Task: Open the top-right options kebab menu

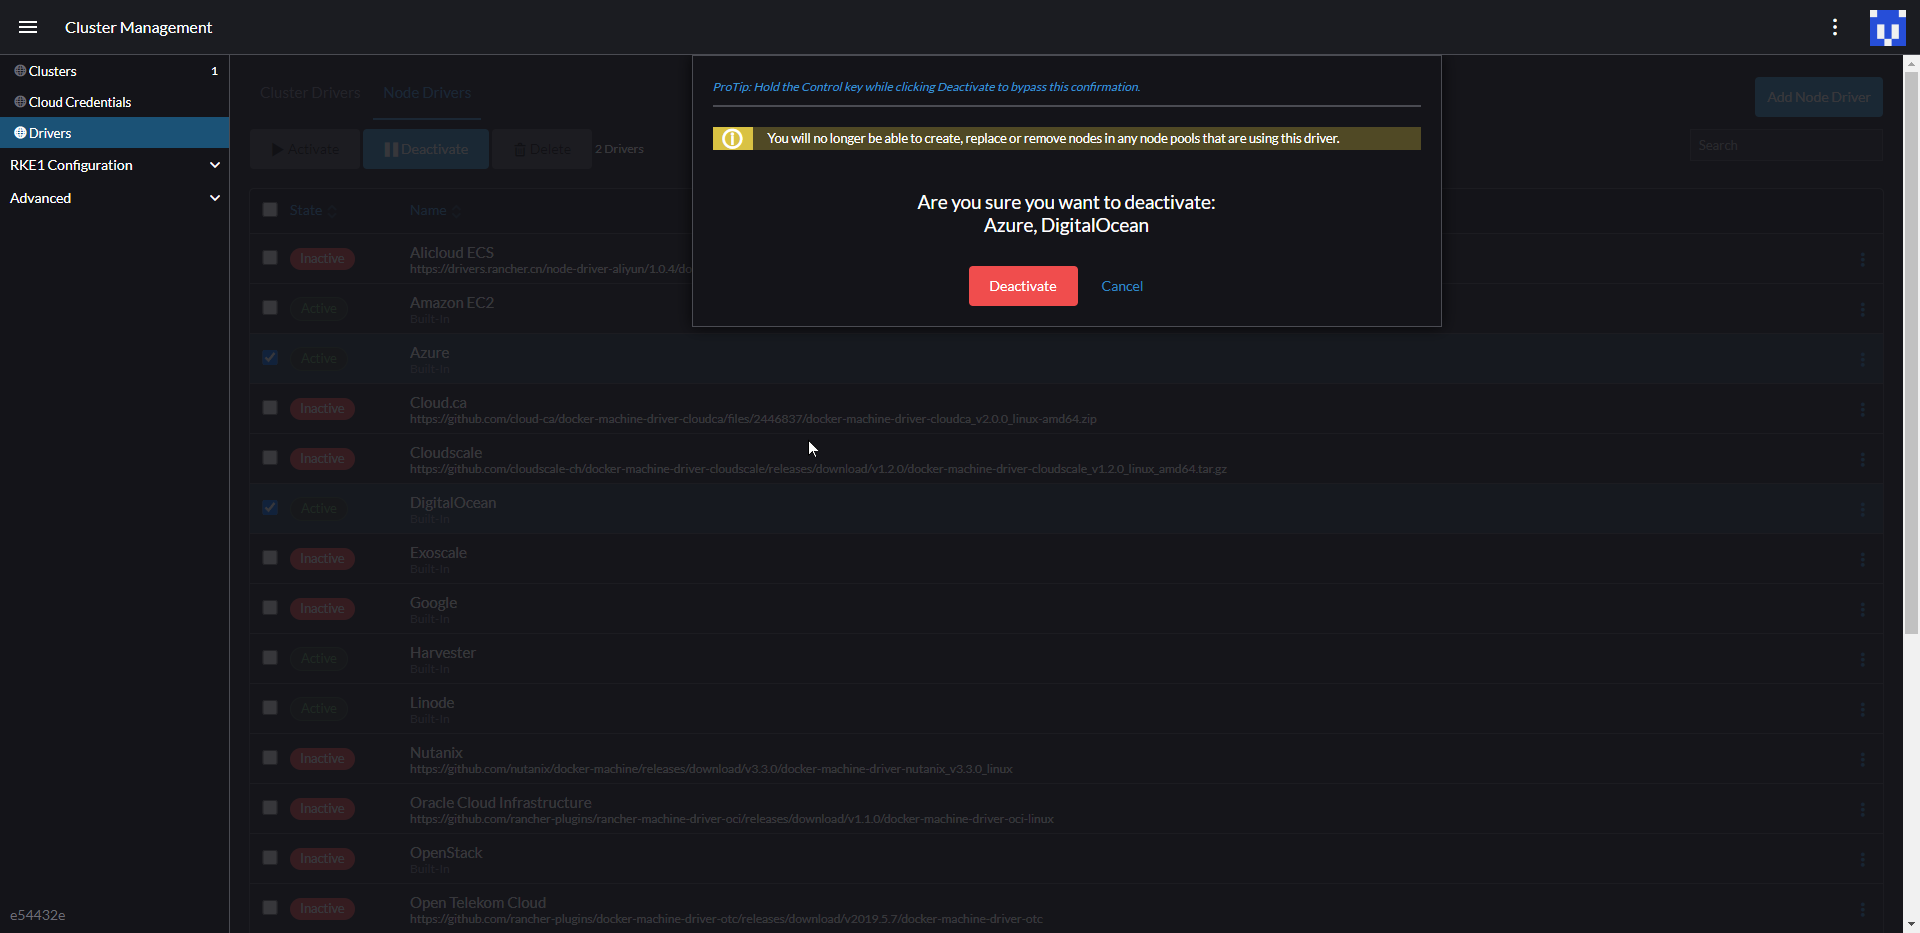Action: click(1835, 27)
